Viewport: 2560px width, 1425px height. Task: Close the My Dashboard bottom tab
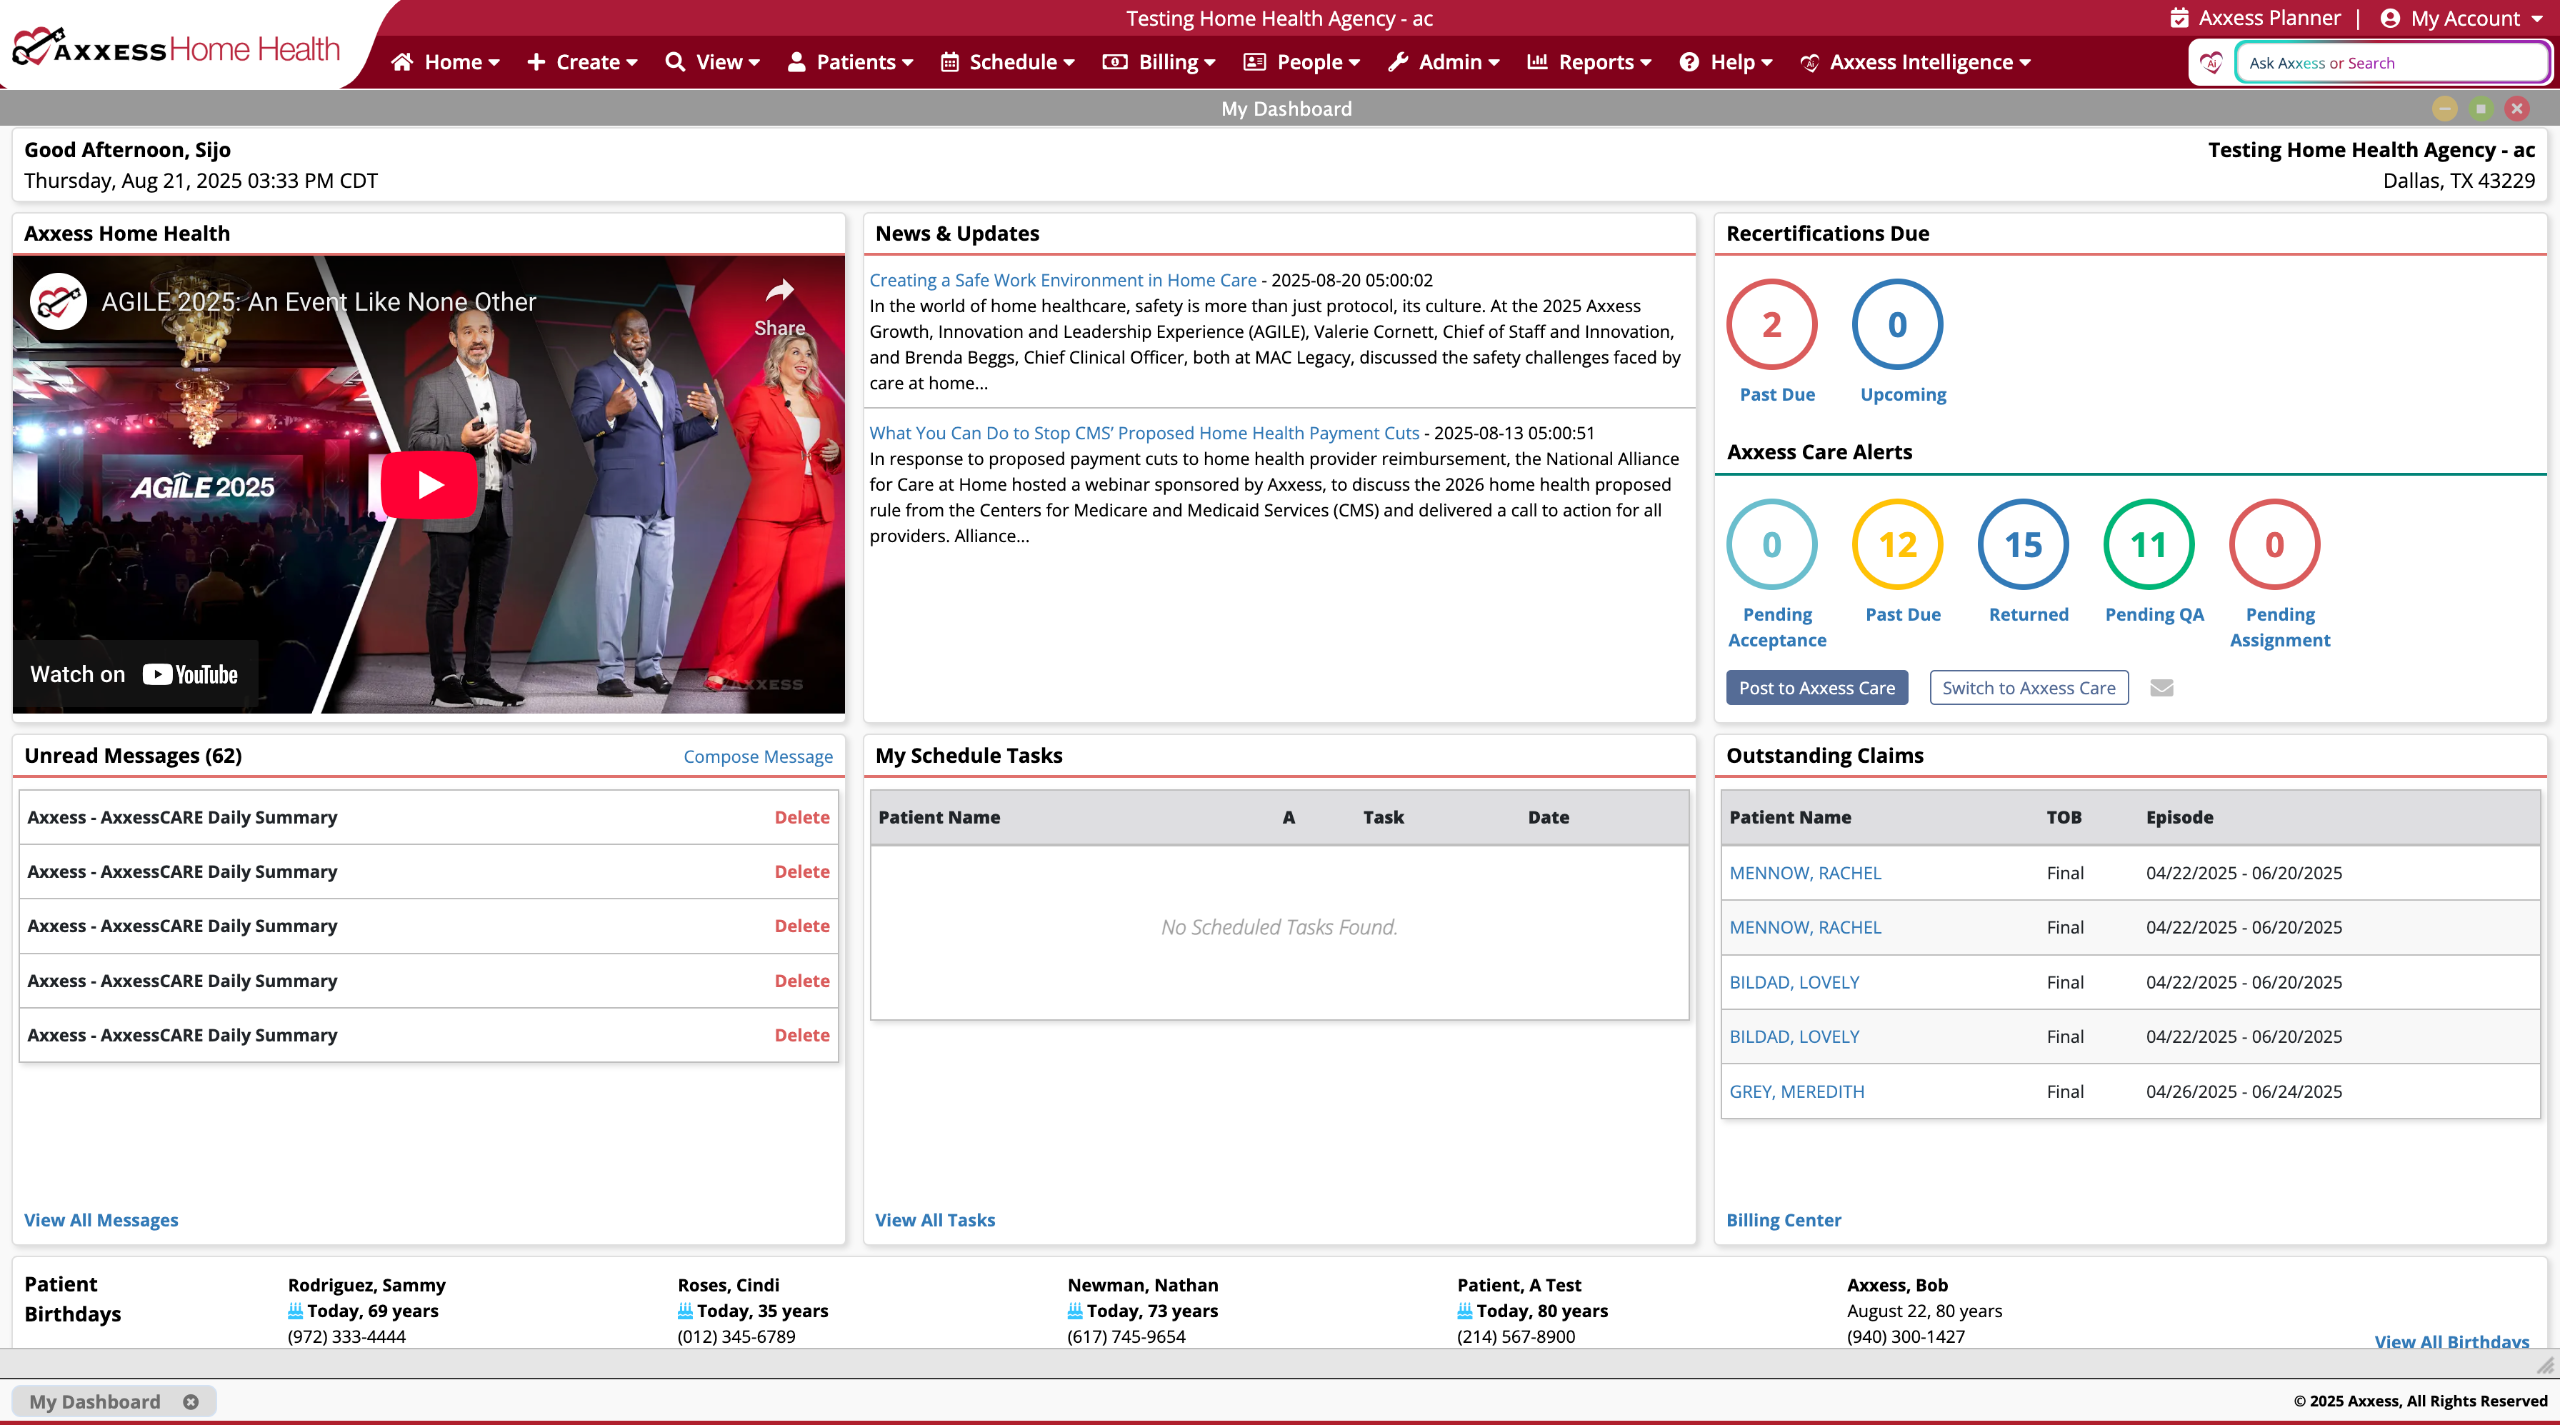point(191,1402)
